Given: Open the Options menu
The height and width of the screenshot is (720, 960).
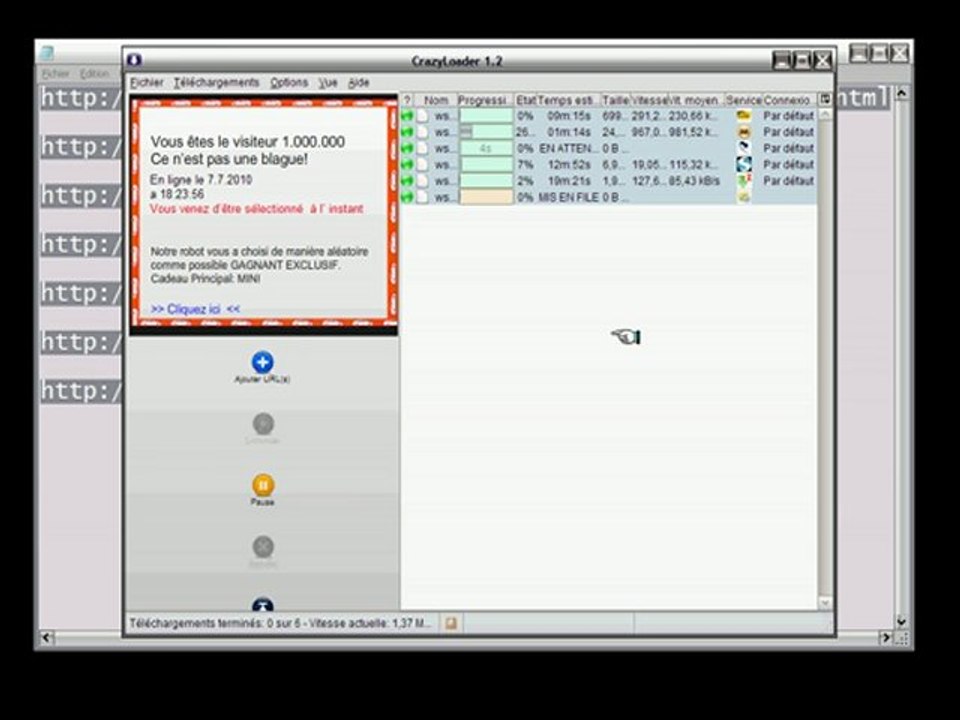Looking at the screenshot, I should [x=289, y=82].
